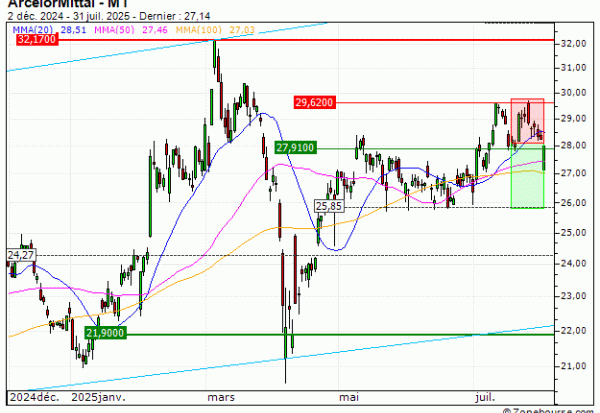Click the date range and last price subtitle
This screenshot has height=413, width=600.
[x=109, y=16]
